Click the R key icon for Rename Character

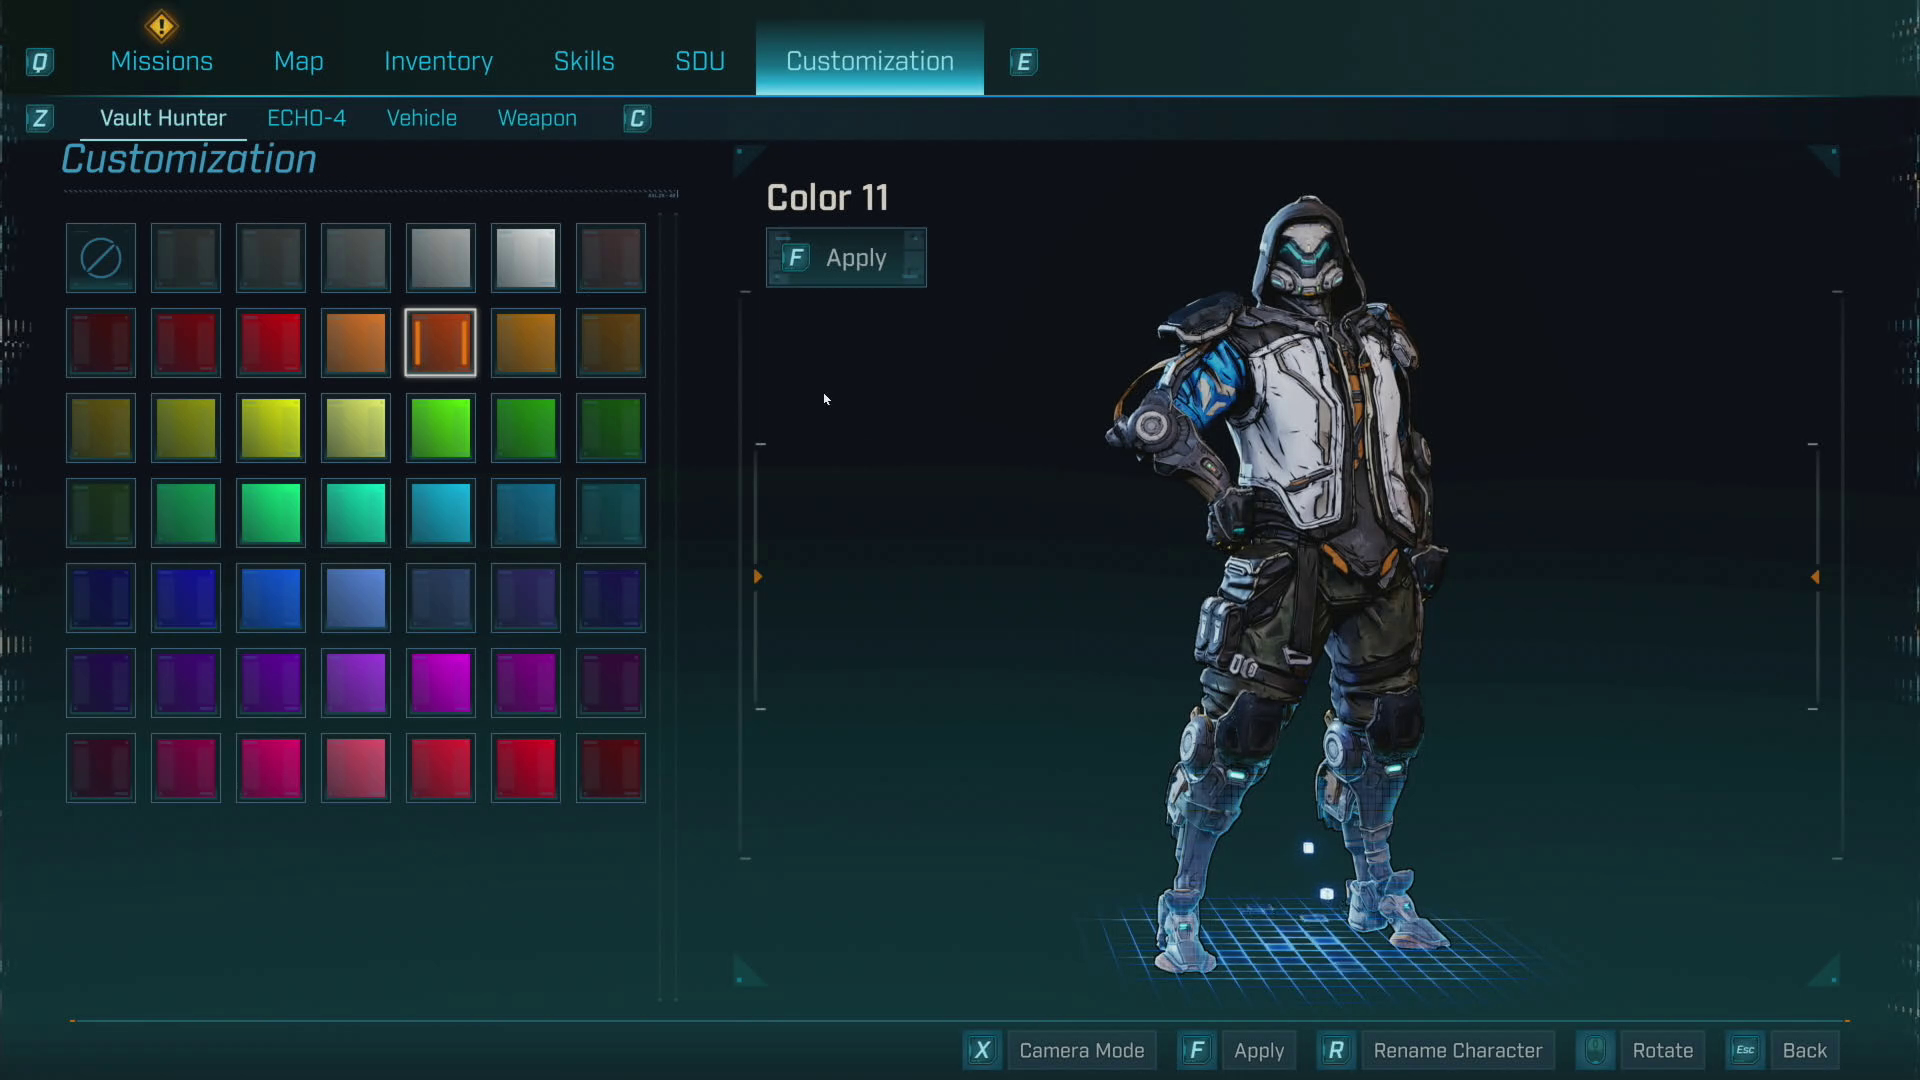pos(1335,1050)
